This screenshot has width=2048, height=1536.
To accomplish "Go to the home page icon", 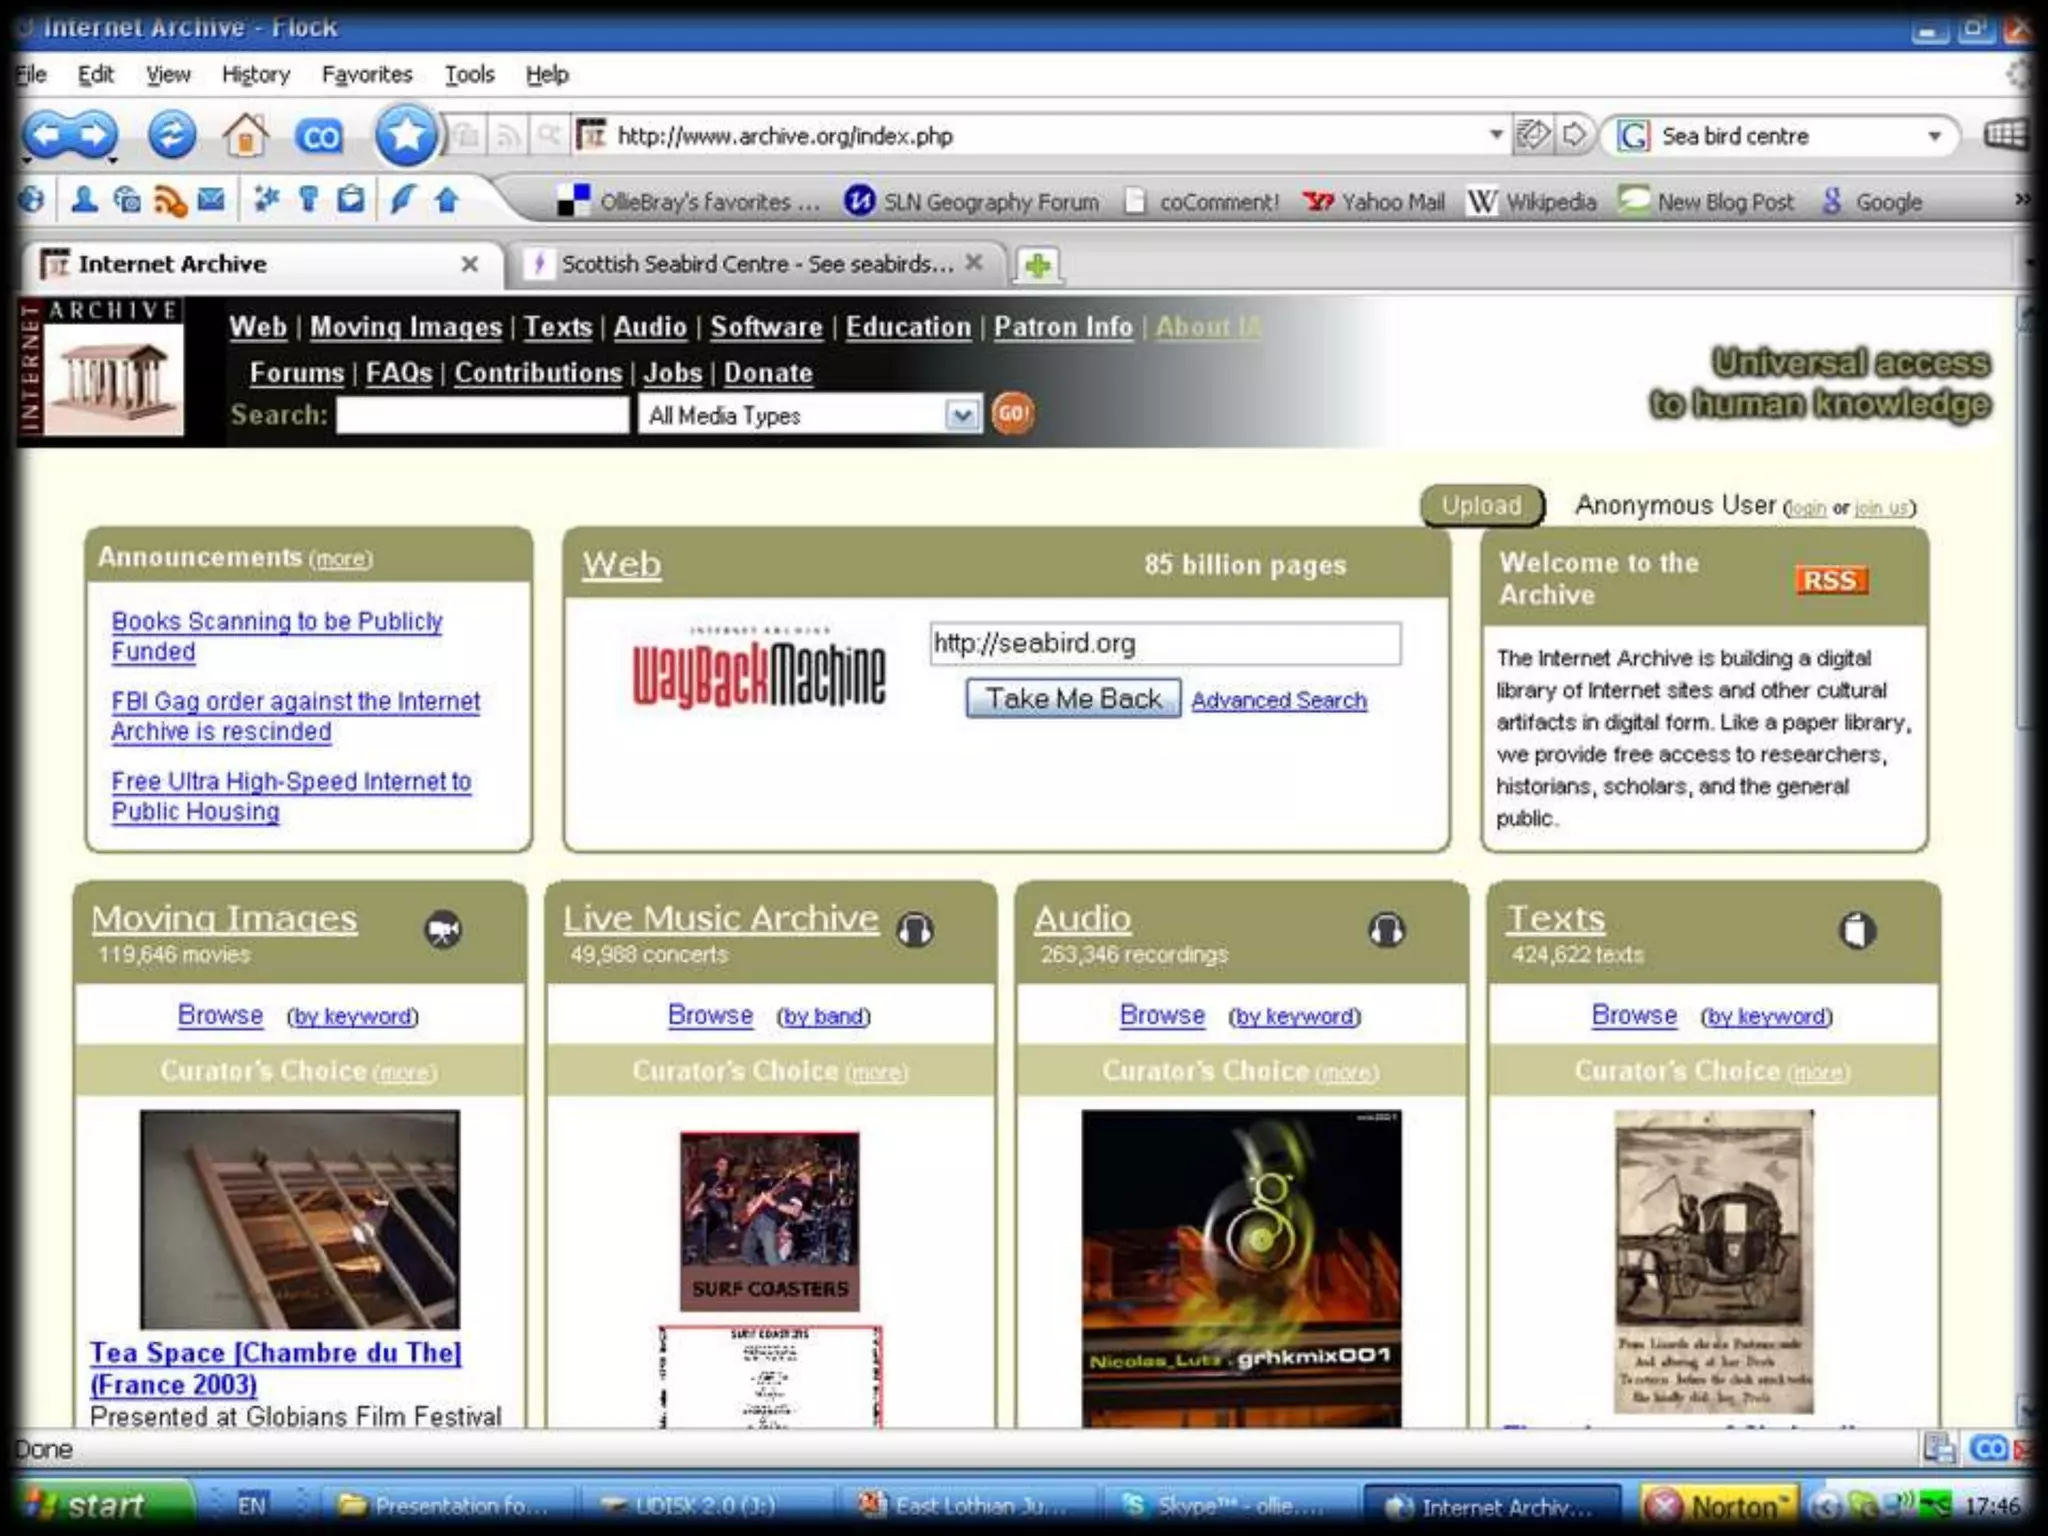I will pyautogui.click(x=245, y=135).
